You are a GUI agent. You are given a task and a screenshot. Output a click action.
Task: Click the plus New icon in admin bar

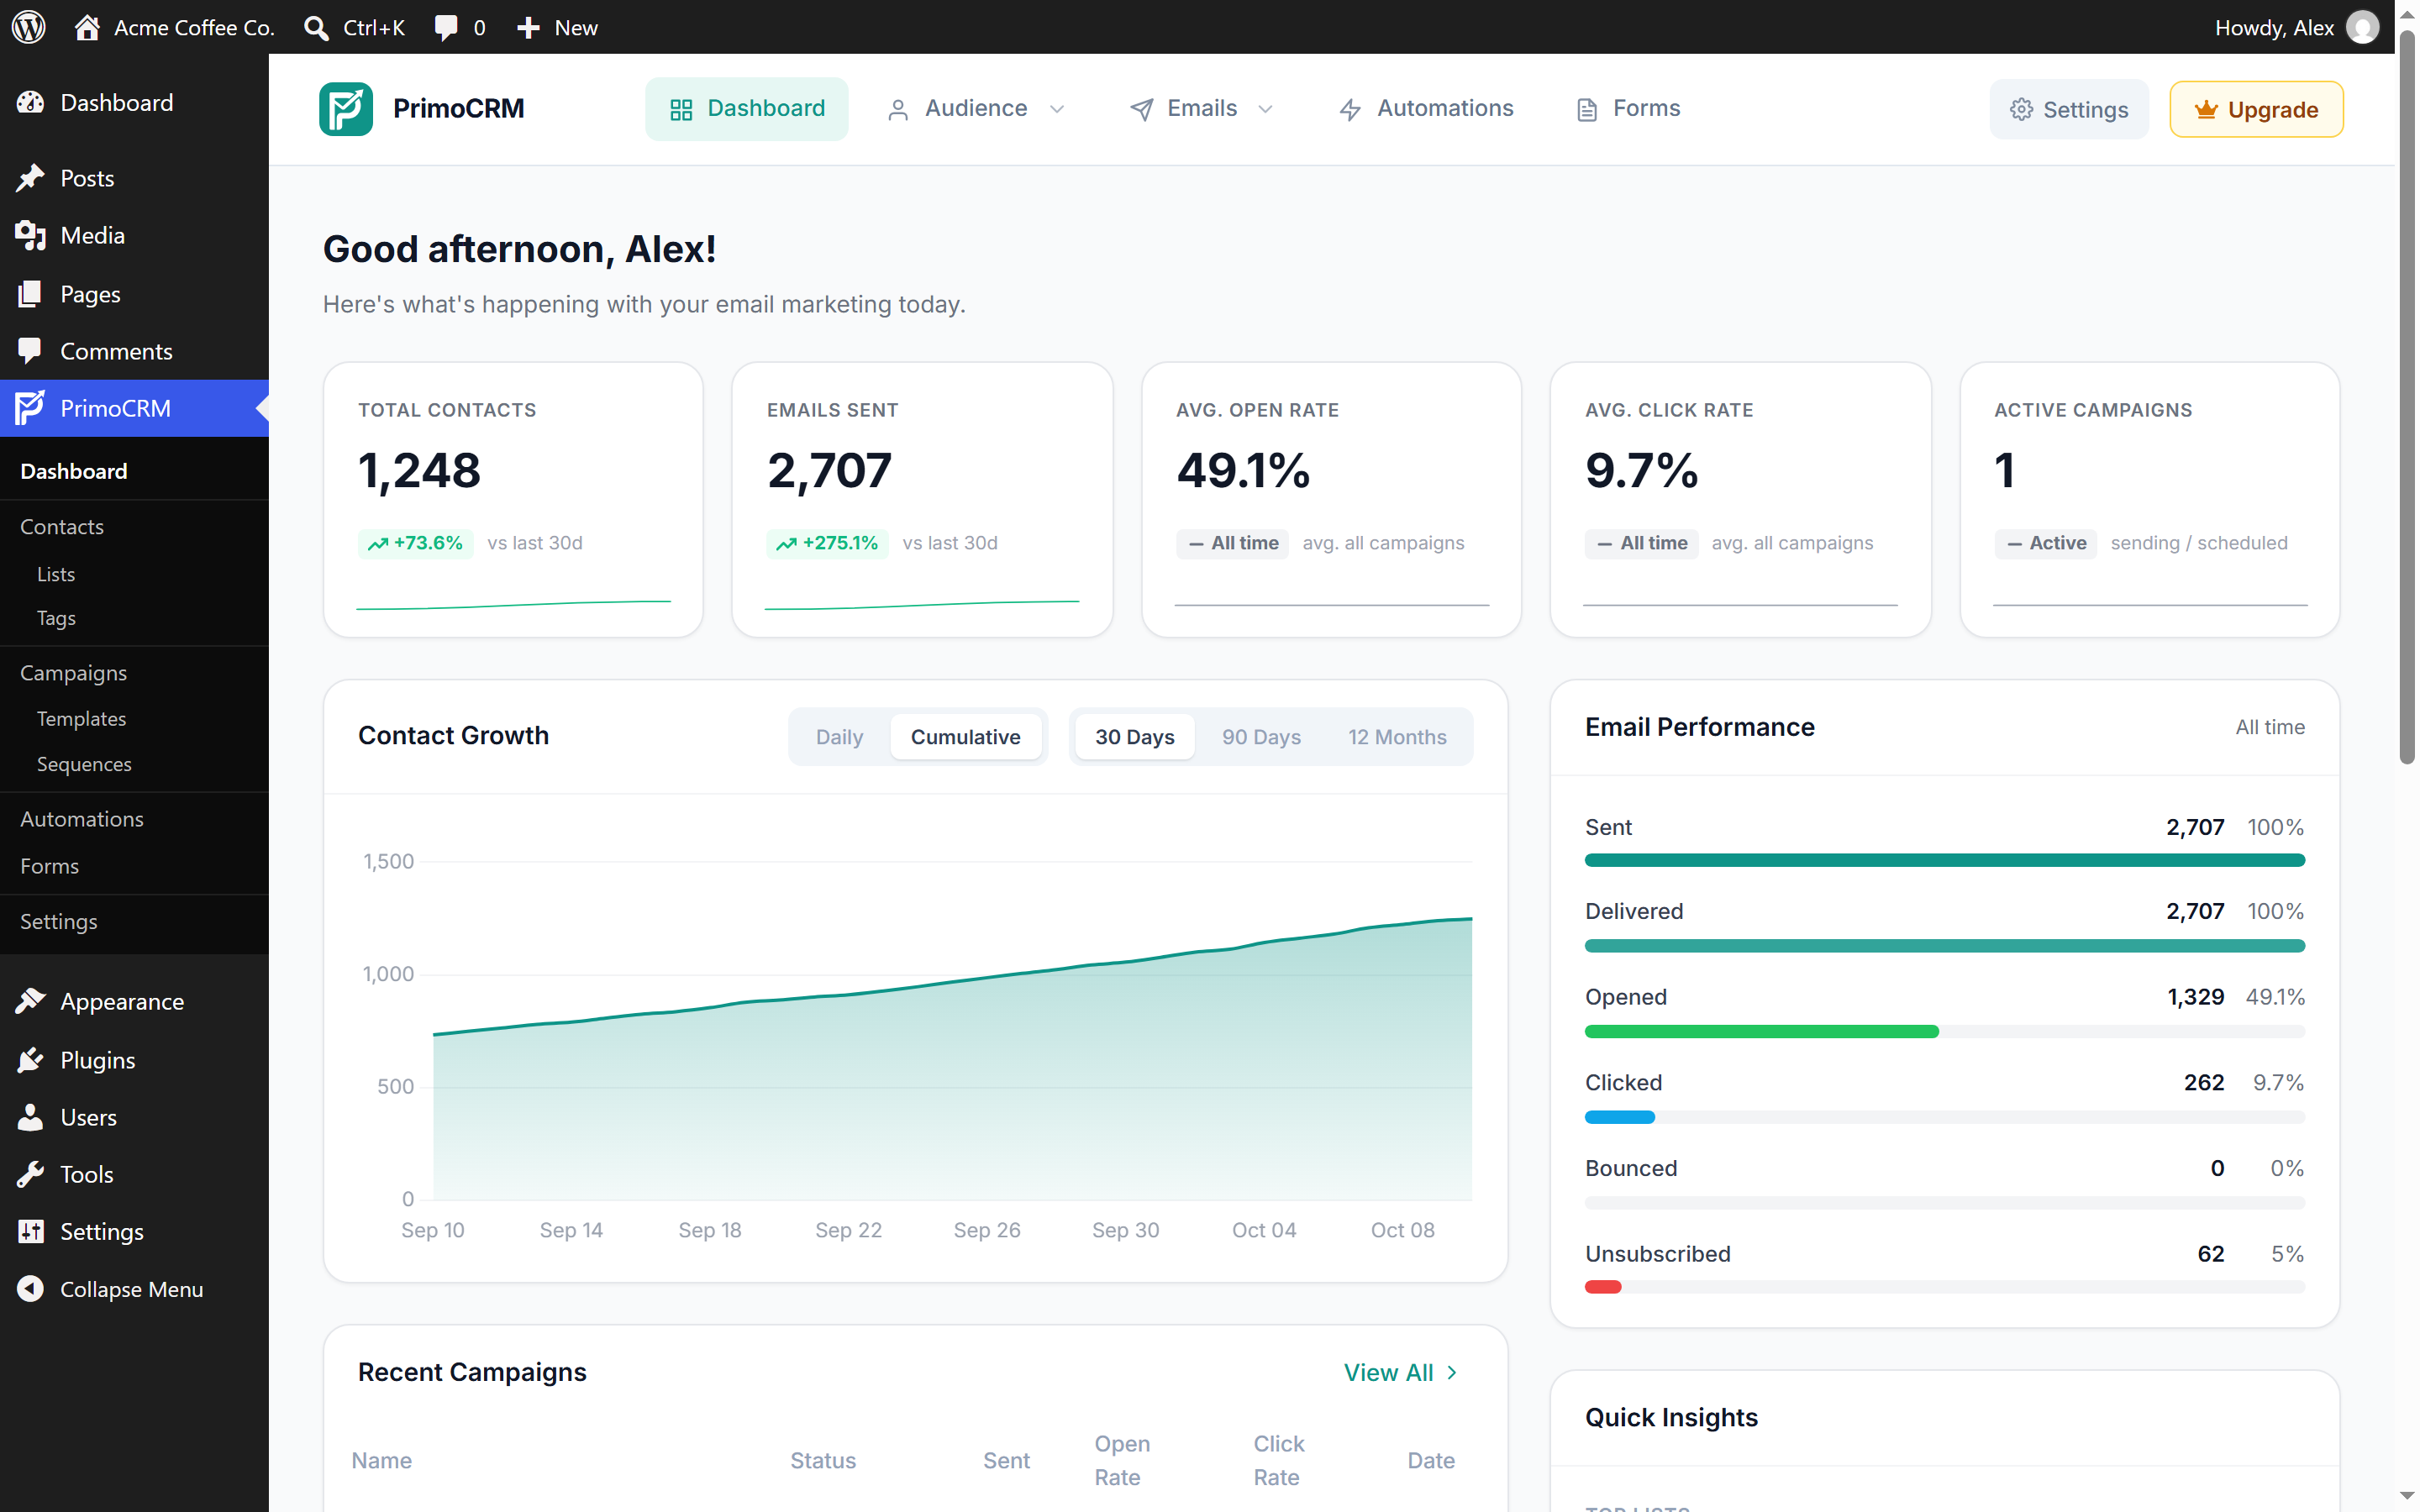(528, 28)
